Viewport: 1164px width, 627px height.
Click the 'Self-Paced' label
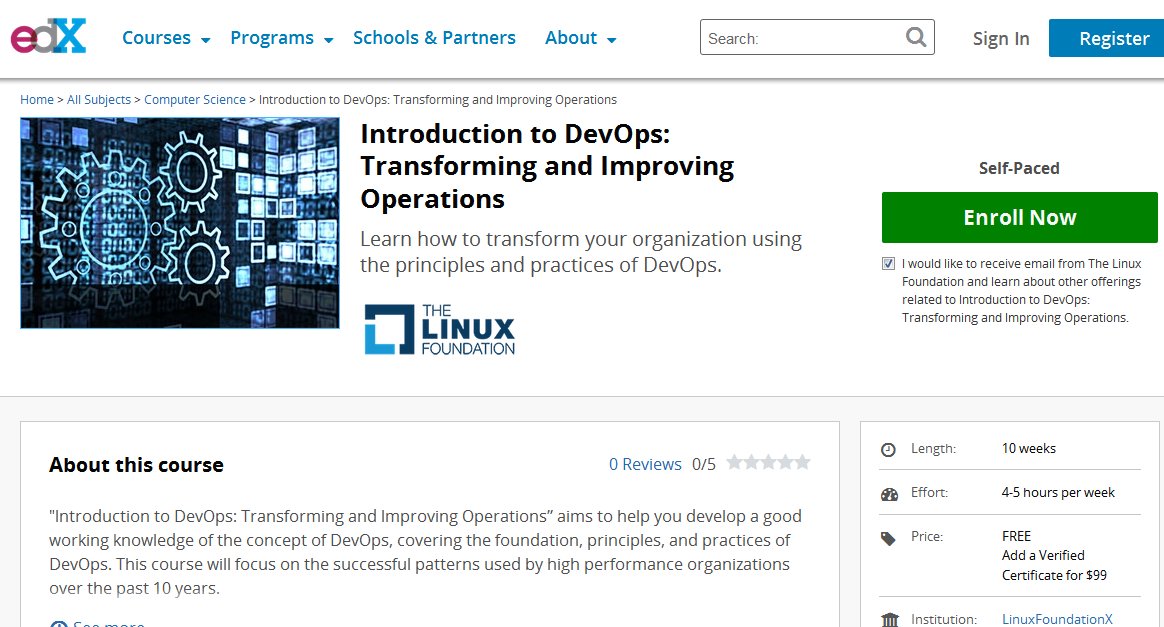(1018, 168)
